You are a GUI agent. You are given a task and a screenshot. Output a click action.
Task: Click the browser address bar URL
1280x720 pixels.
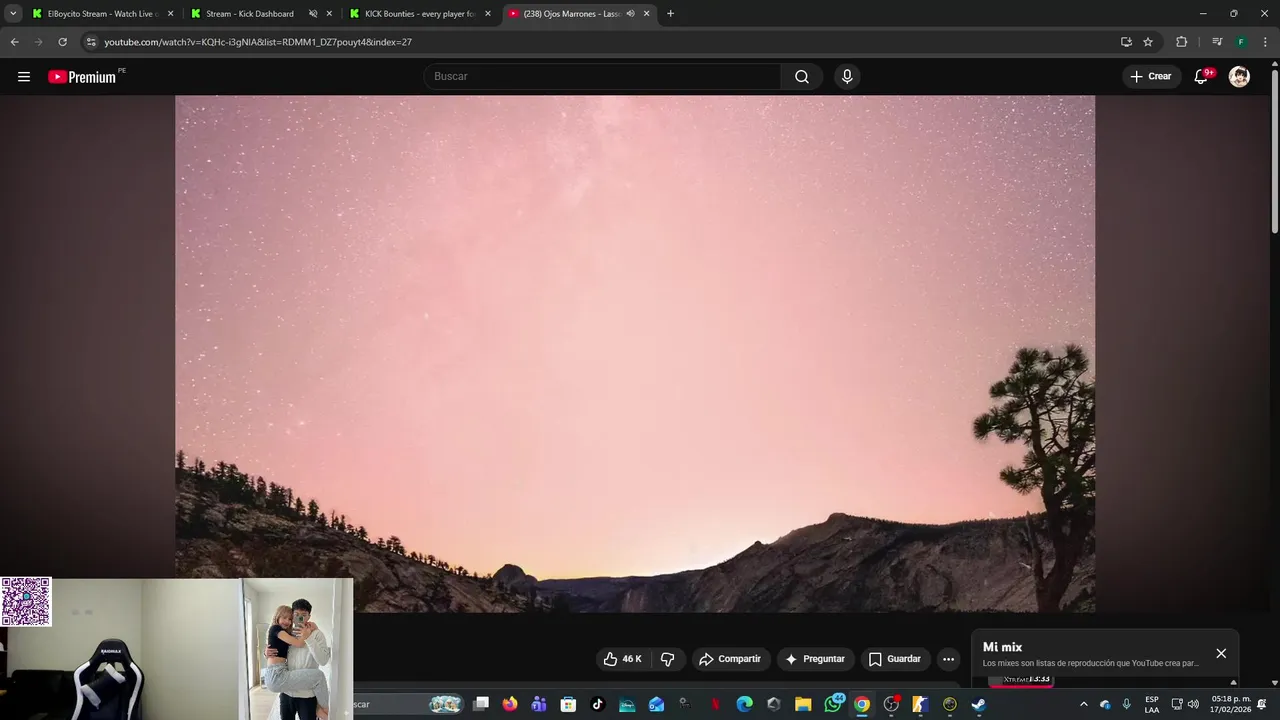coord(258,42)
